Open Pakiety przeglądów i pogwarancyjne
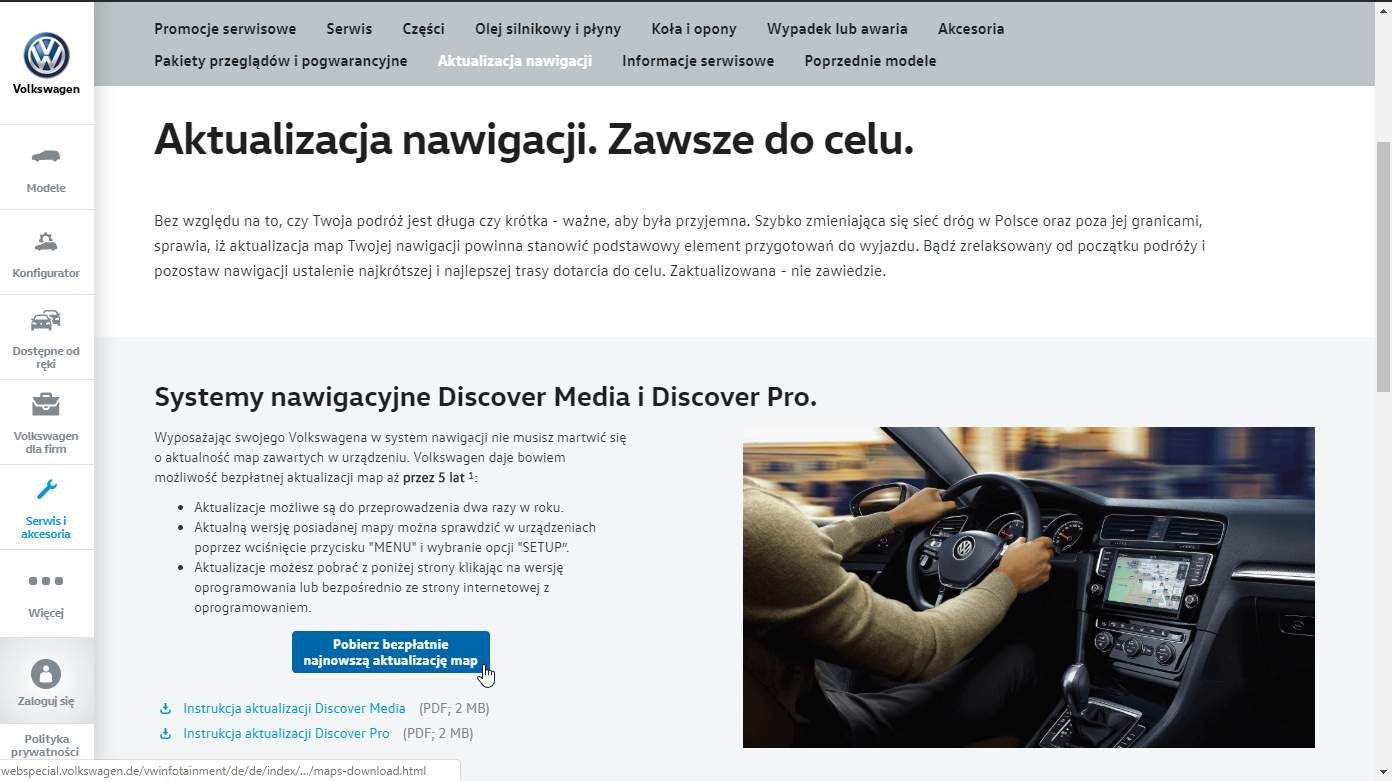The width and height of the screenshot is (1392, 781). 281,61
